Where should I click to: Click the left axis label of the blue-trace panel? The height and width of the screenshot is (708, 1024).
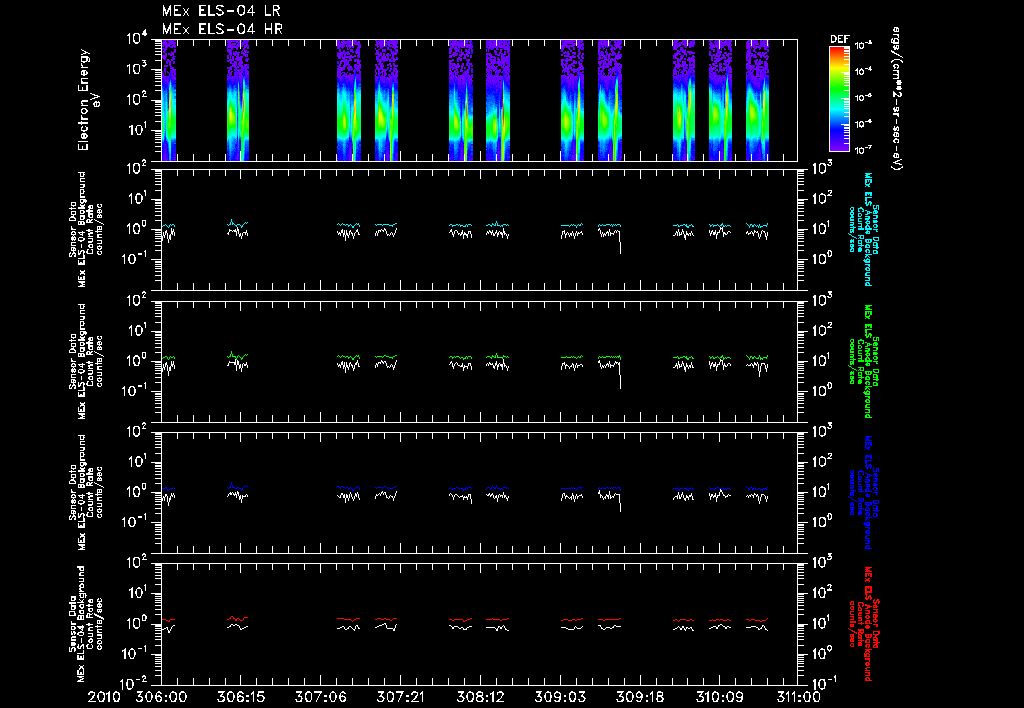(x=86, y=492)
